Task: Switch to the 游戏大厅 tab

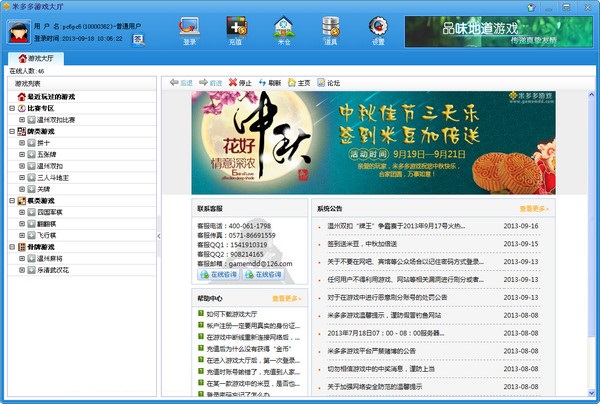Action: pyautogui.click(x=36, y=59)
